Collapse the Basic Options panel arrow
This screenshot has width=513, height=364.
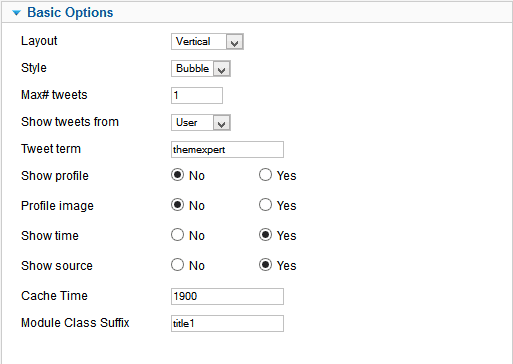pos(16,13)
